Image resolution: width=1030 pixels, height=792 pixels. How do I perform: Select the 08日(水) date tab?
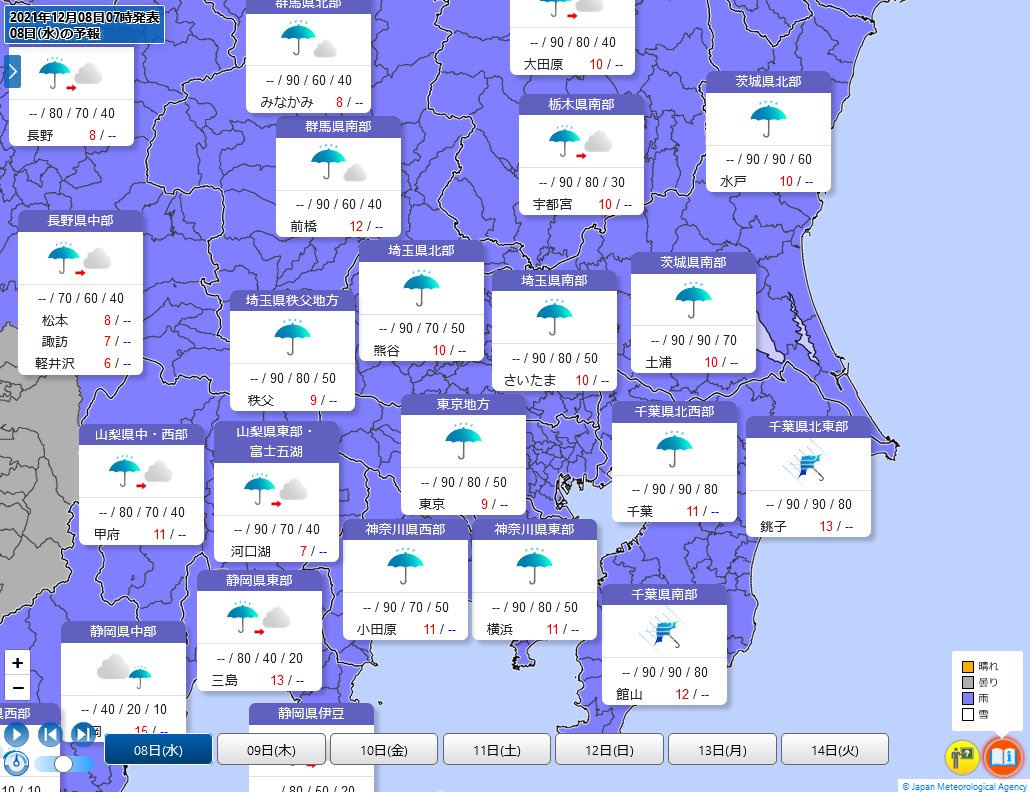pos(158,750)
